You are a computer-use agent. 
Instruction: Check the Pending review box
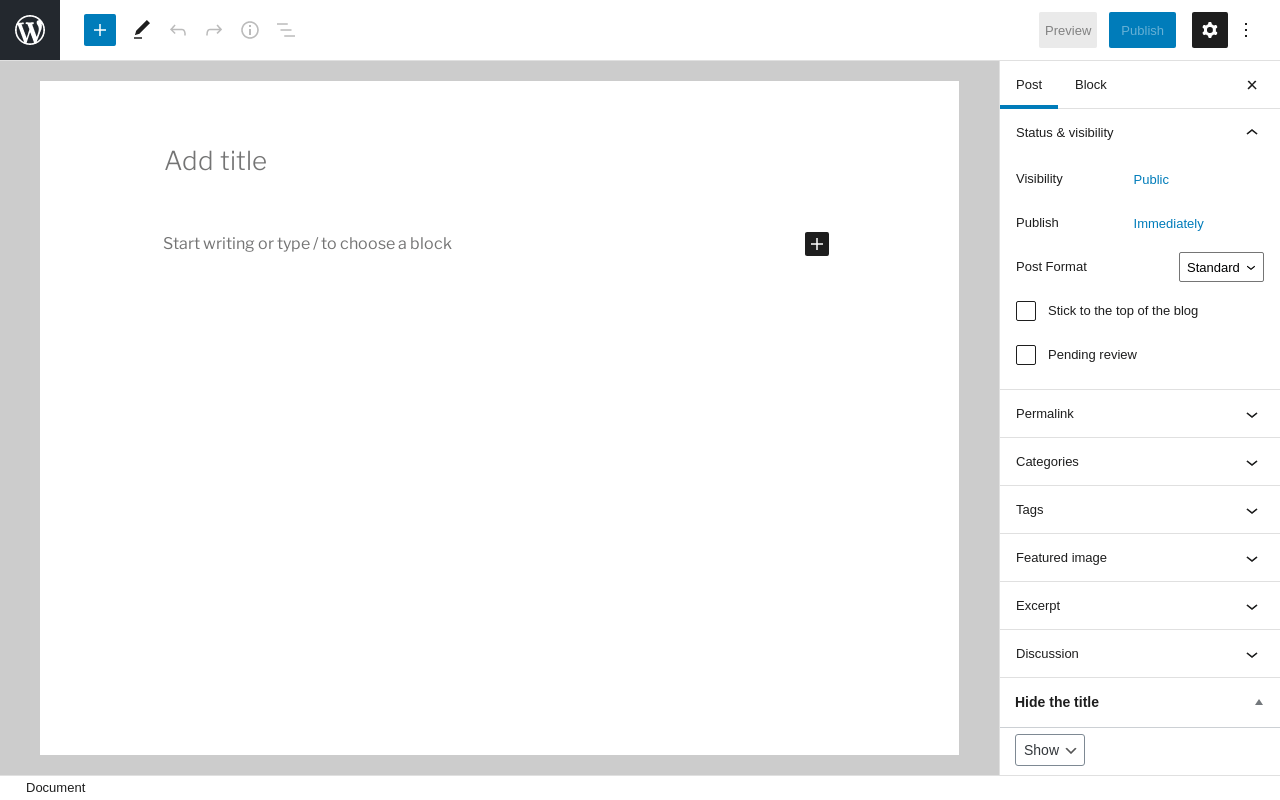click(1026, 355)
